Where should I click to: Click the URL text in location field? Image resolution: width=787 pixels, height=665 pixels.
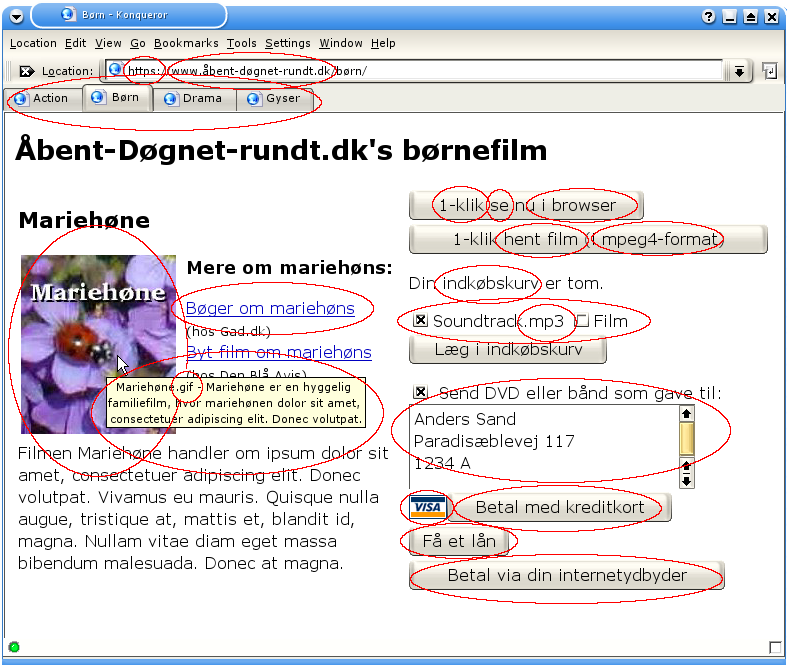(247, 71)
